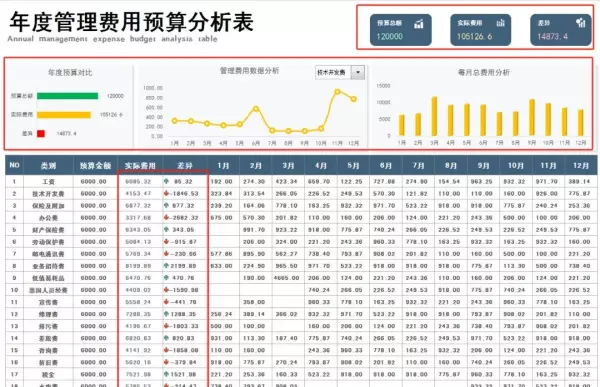Click the bar chart icon on 预算总额 card
Image resolution: width=600 pixels, height=387 pixels.
419,24
